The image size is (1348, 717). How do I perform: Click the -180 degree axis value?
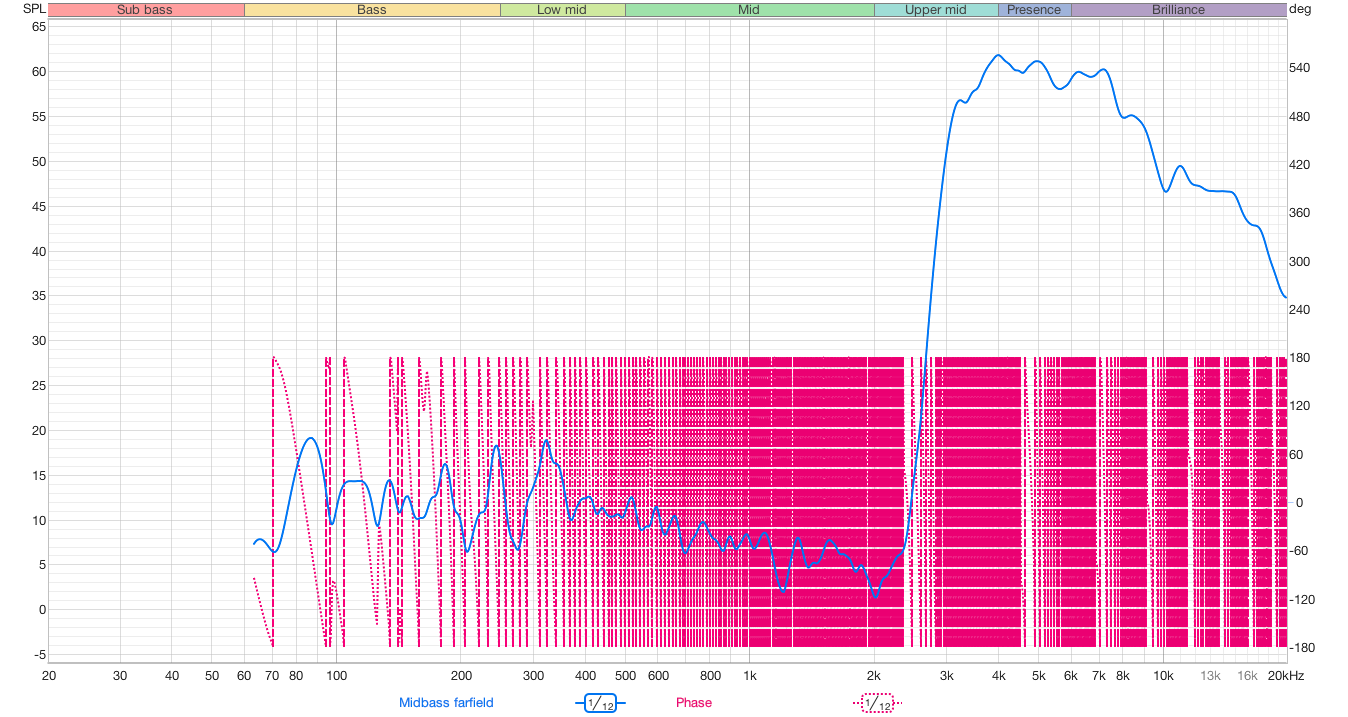coord(1304,648)
